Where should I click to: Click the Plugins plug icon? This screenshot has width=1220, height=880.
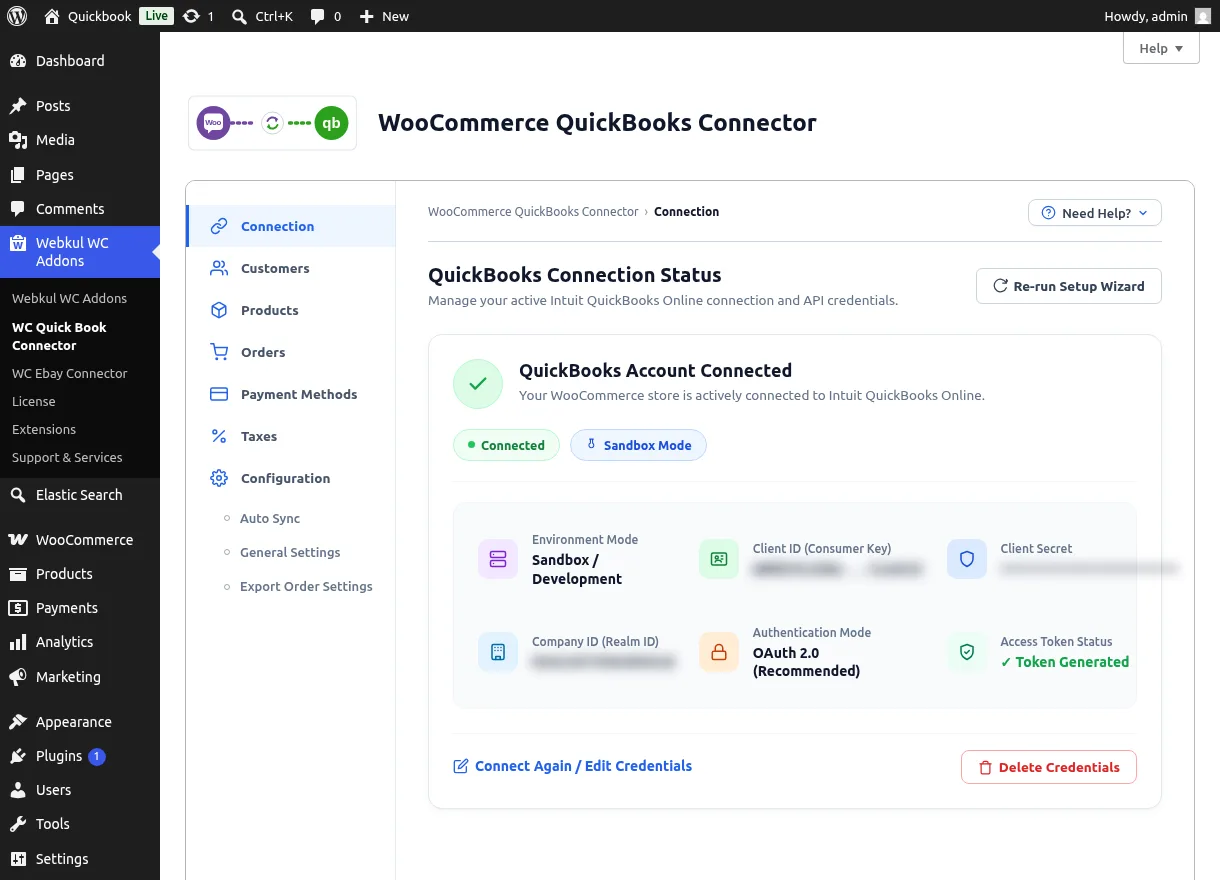(17, 756)
